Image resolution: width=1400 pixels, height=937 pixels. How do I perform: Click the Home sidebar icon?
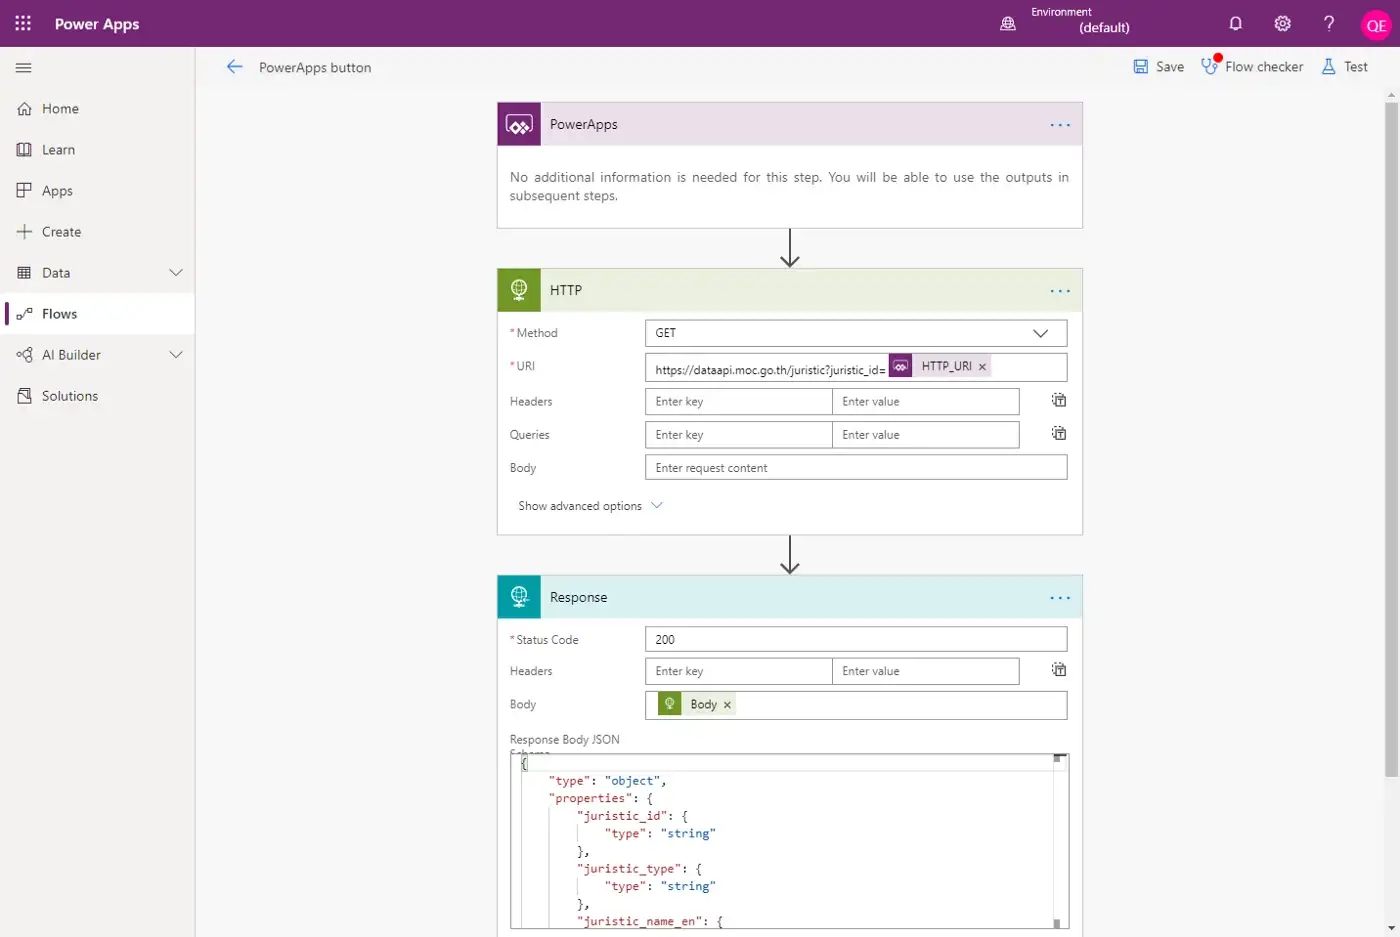click(x=25, y=109)
